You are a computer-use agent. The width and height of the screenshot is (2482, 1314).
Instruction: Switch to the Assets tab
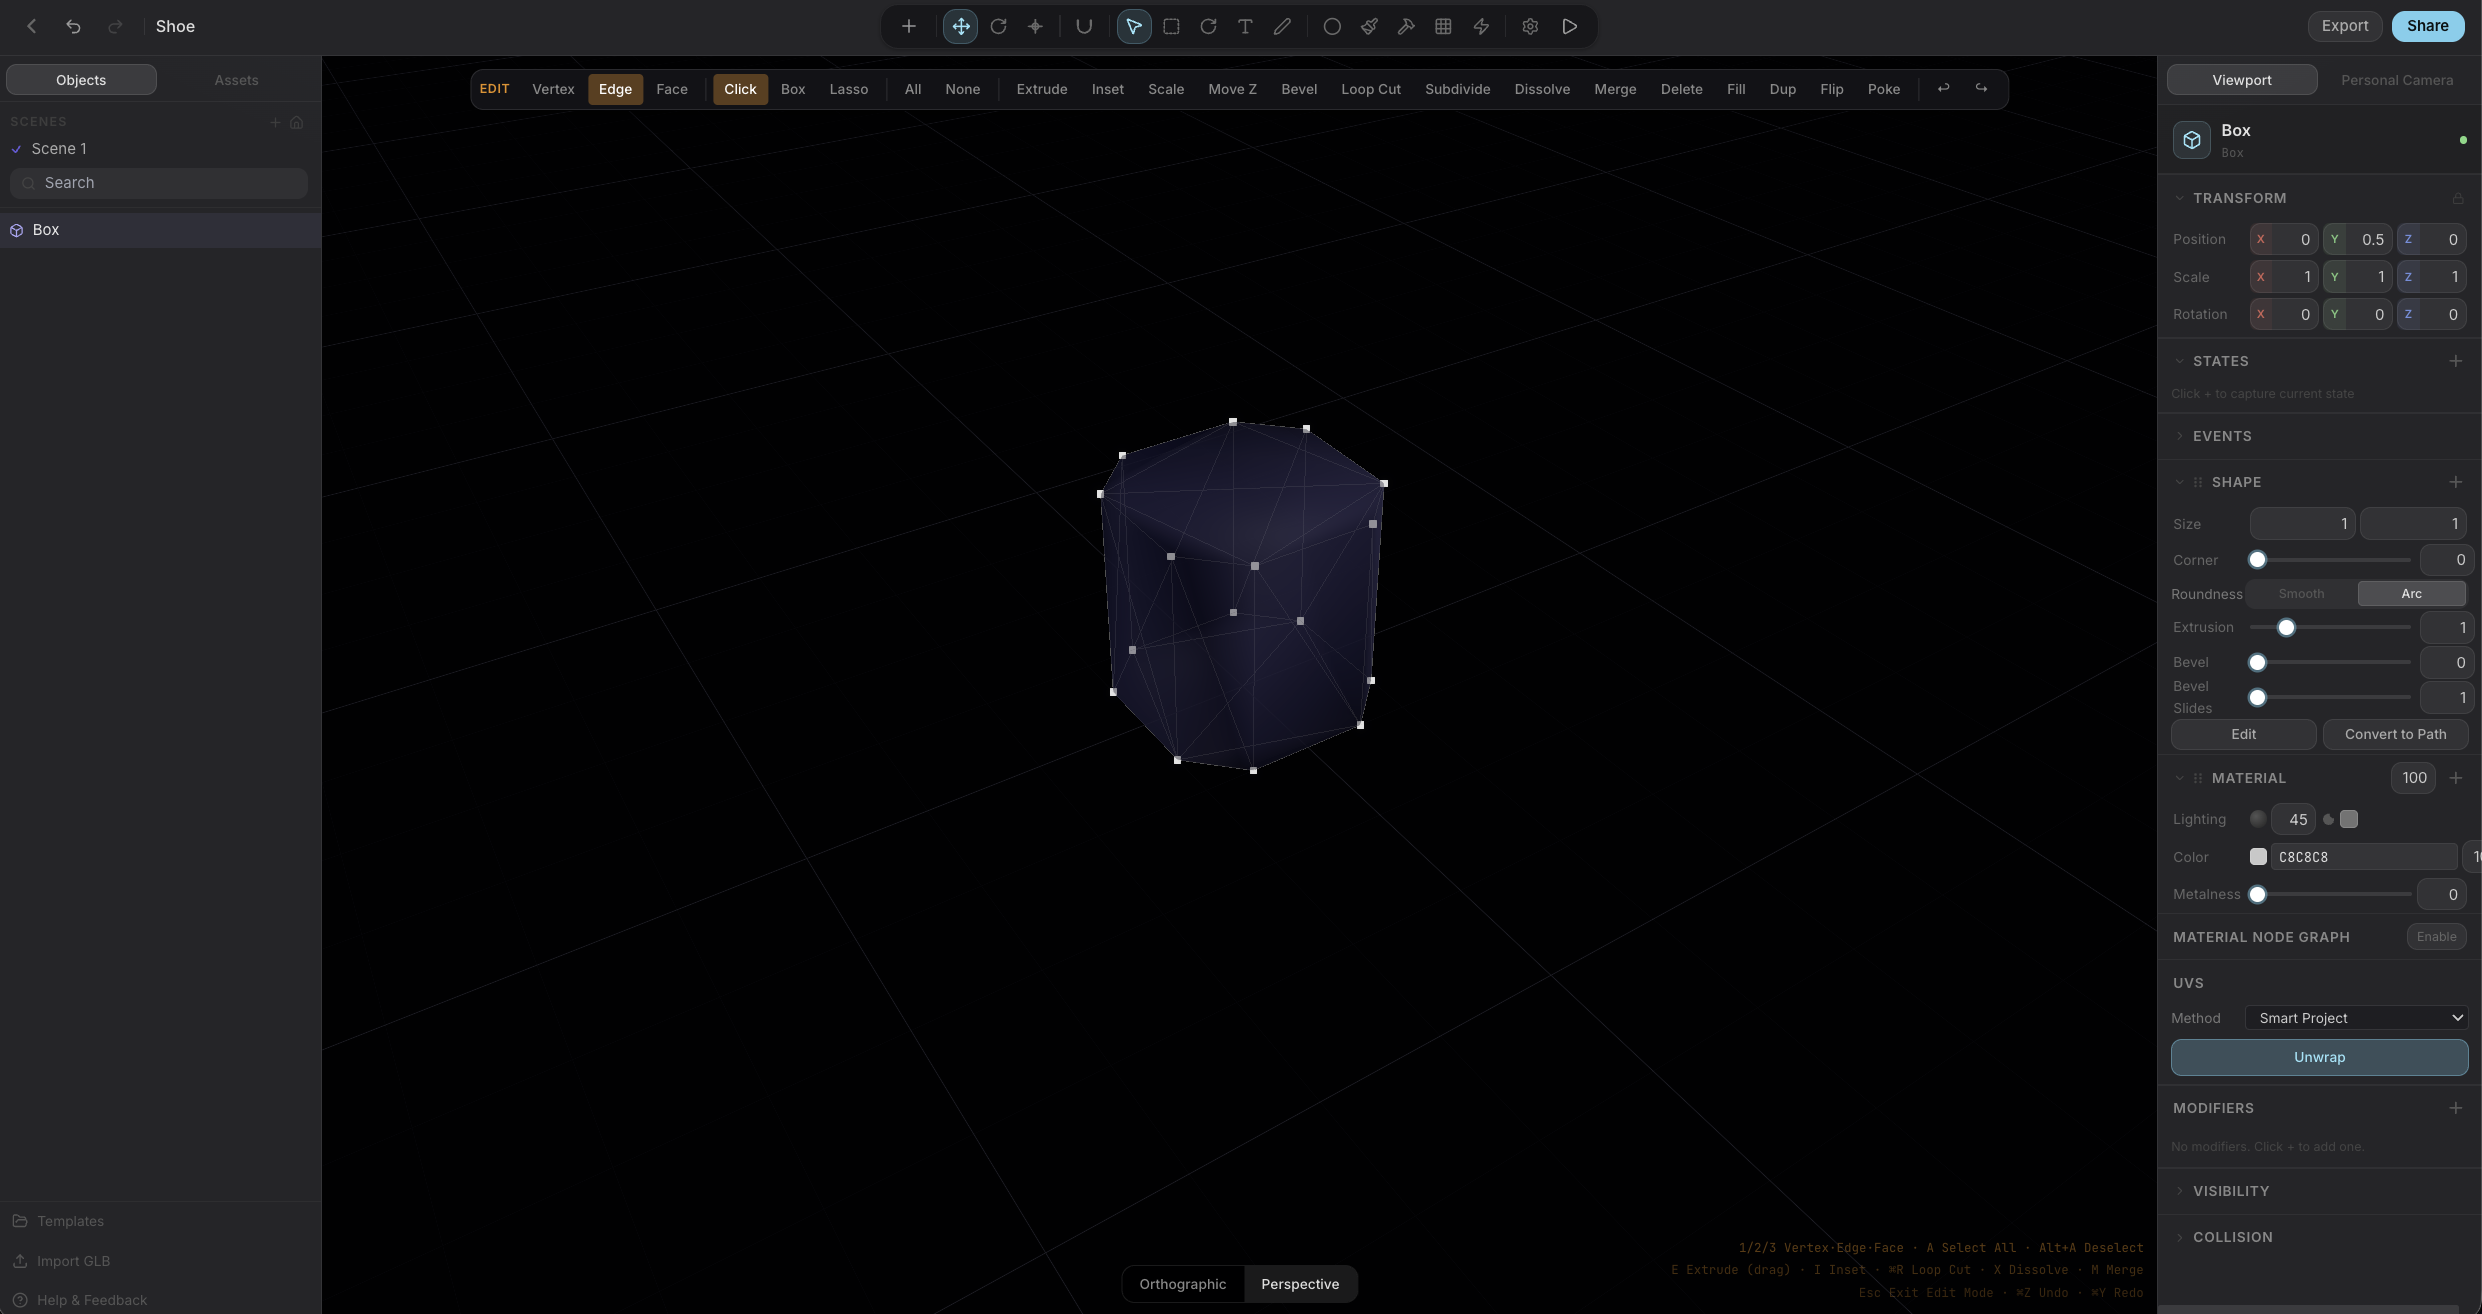236,80
